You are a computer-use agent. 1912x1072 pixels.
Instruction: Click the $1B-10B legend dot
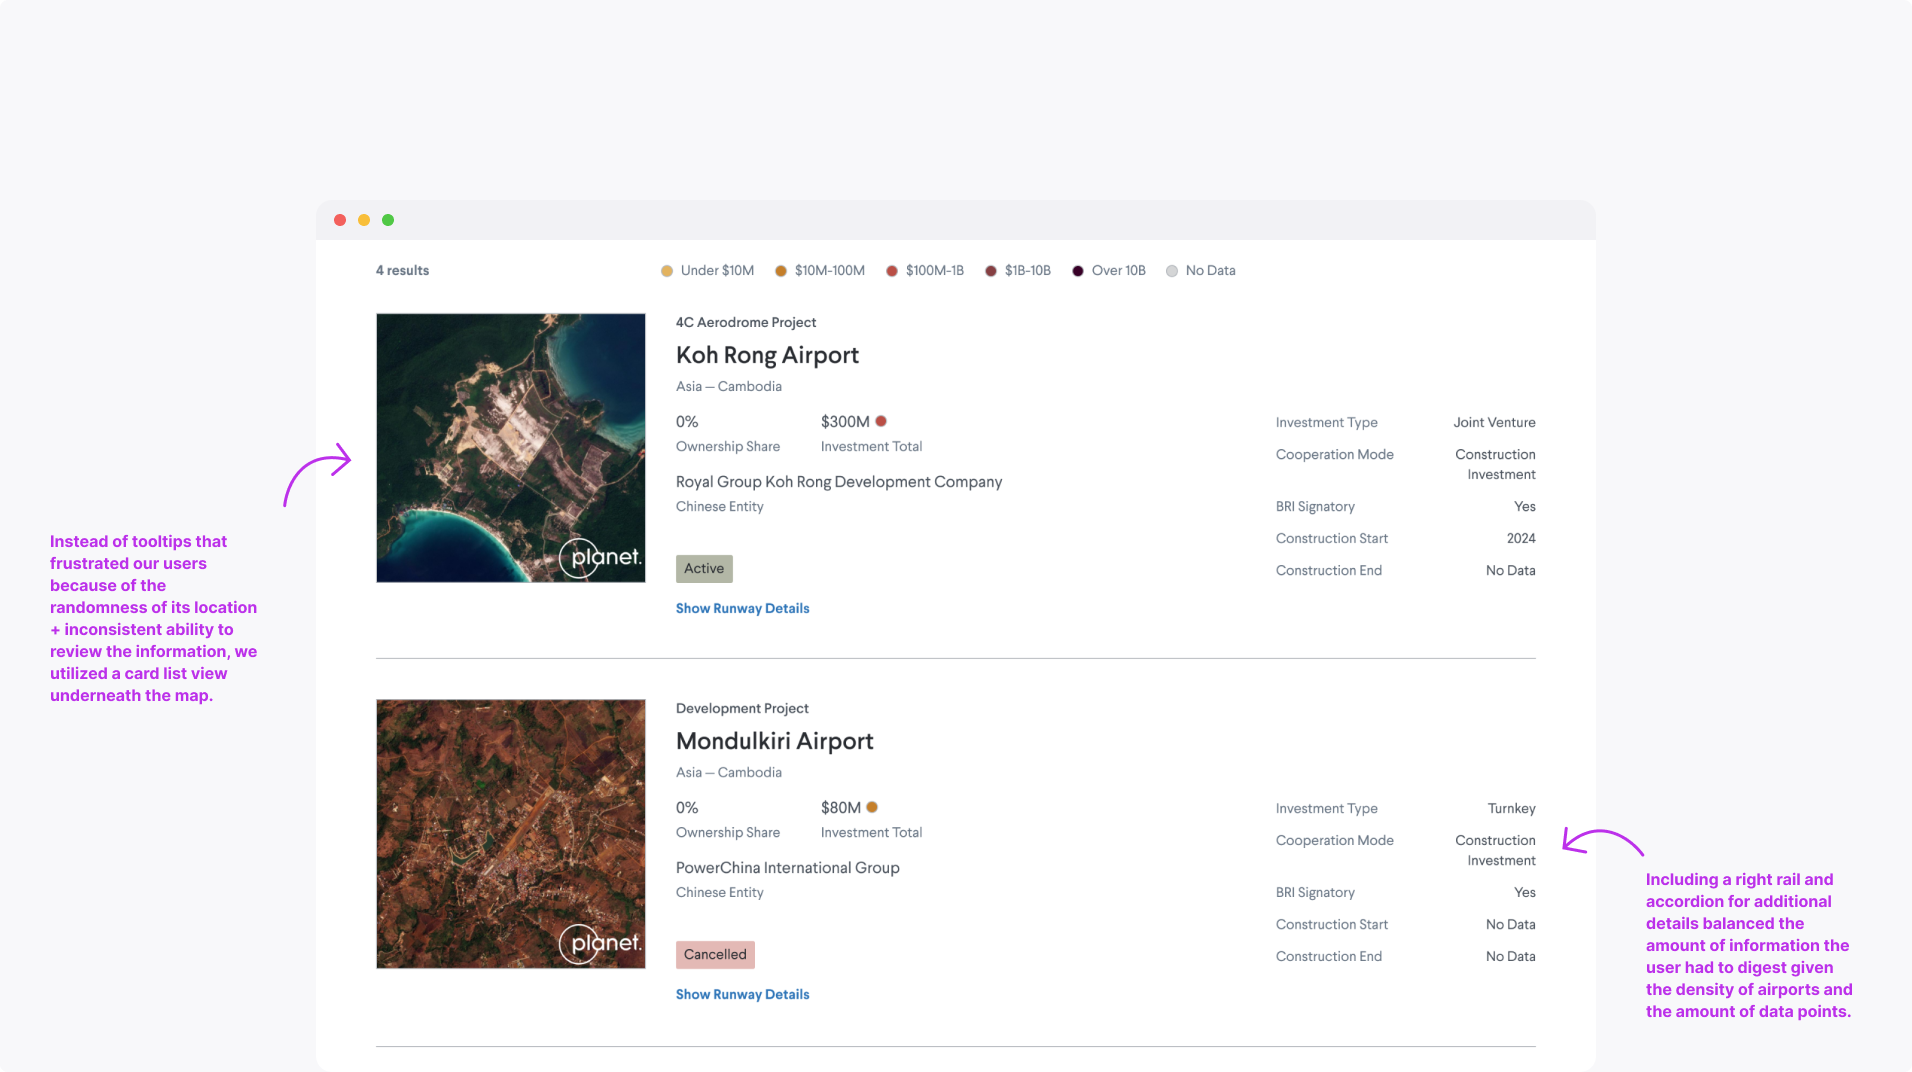click(x=991, y=271)
